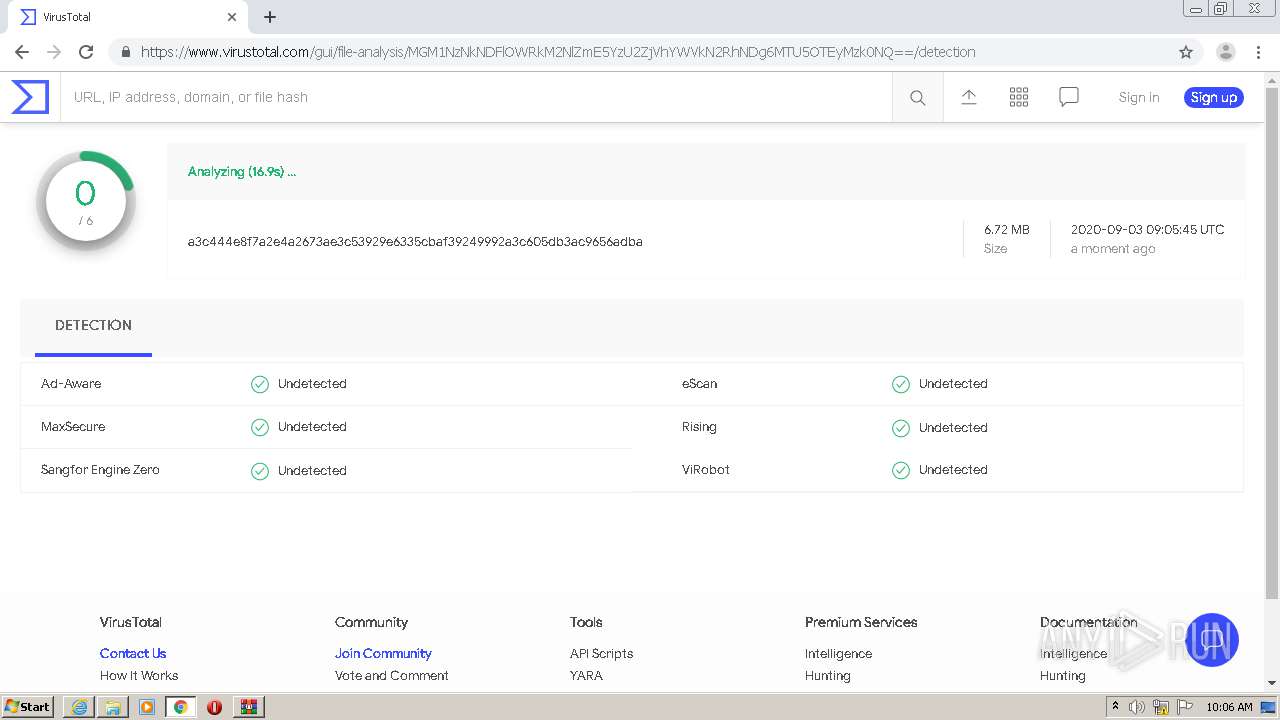Show hidden tray icons arrow
This screenshot has height=720, width=1280.
point(1115,707)
